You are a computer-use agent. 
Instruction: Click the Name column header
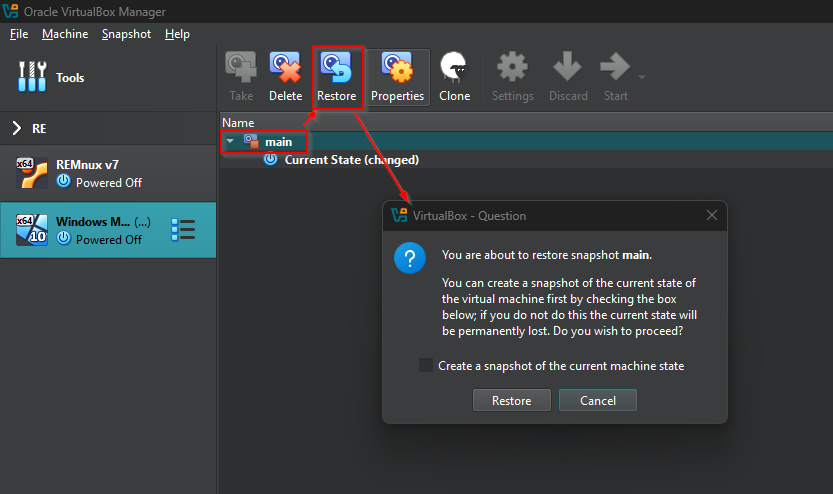526,123
